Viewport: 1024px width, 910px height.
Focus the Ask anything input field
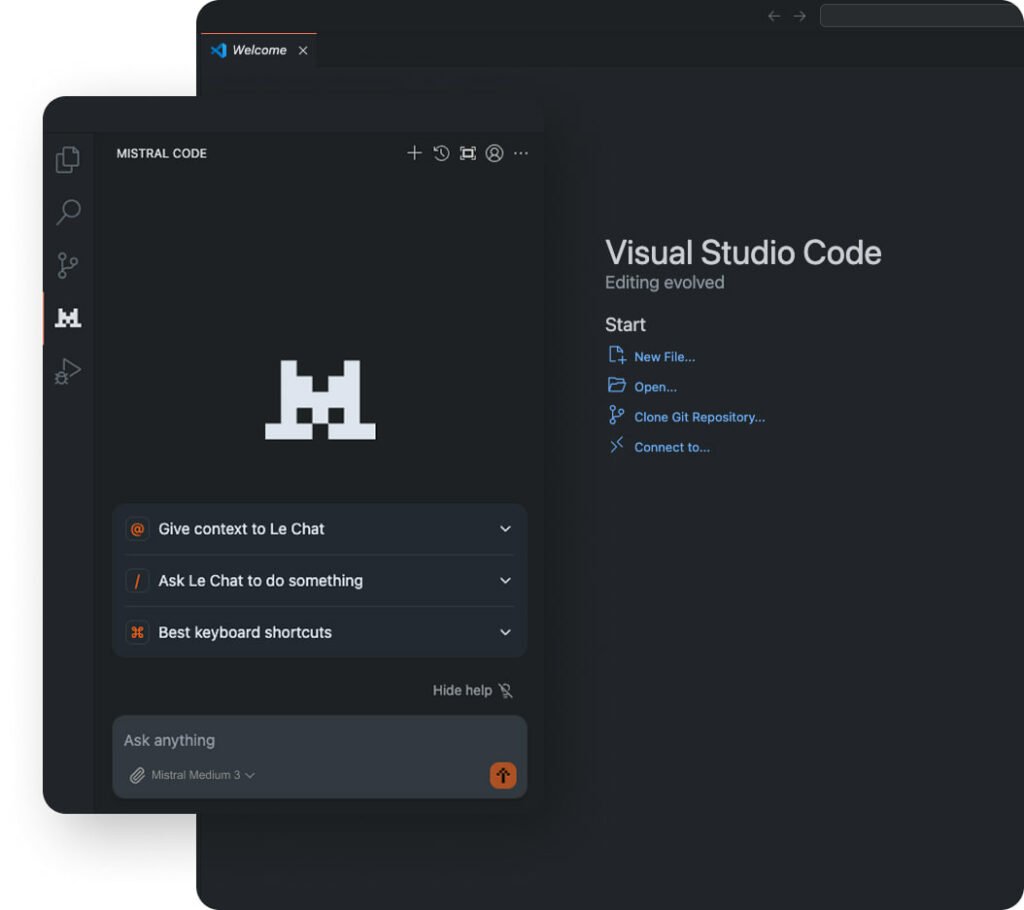pyautogui.click(x=300, y=740)
